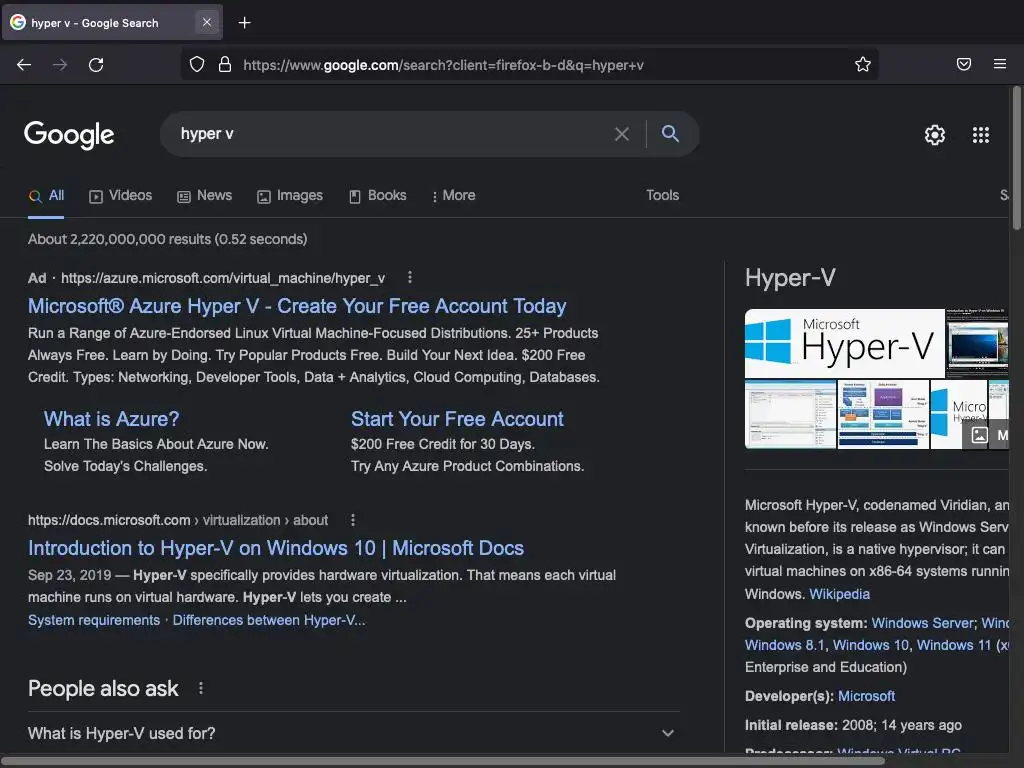
Task: Switch to the News tab
Action: click(204, 195)
